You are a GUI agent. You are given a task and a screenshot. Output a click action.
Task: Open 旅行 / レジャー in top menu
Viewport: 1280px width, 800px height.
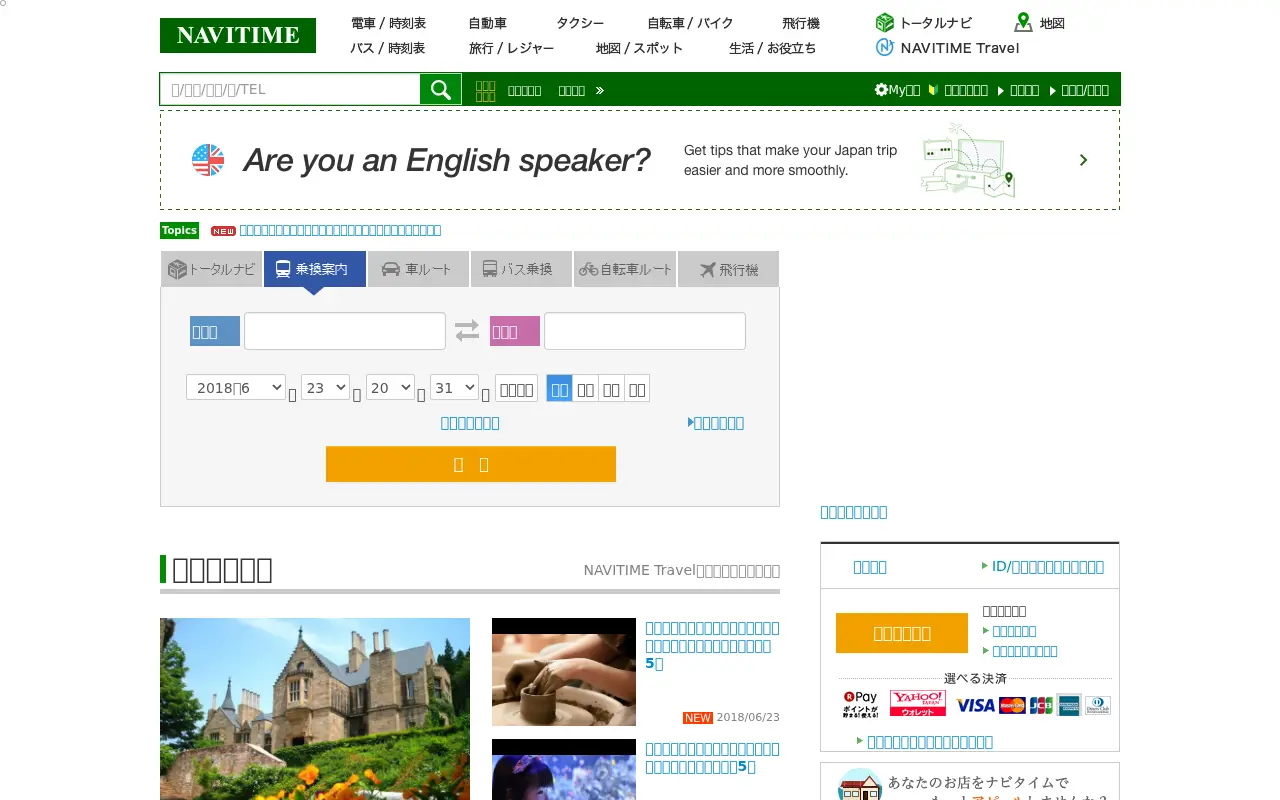tap(511, 48)
